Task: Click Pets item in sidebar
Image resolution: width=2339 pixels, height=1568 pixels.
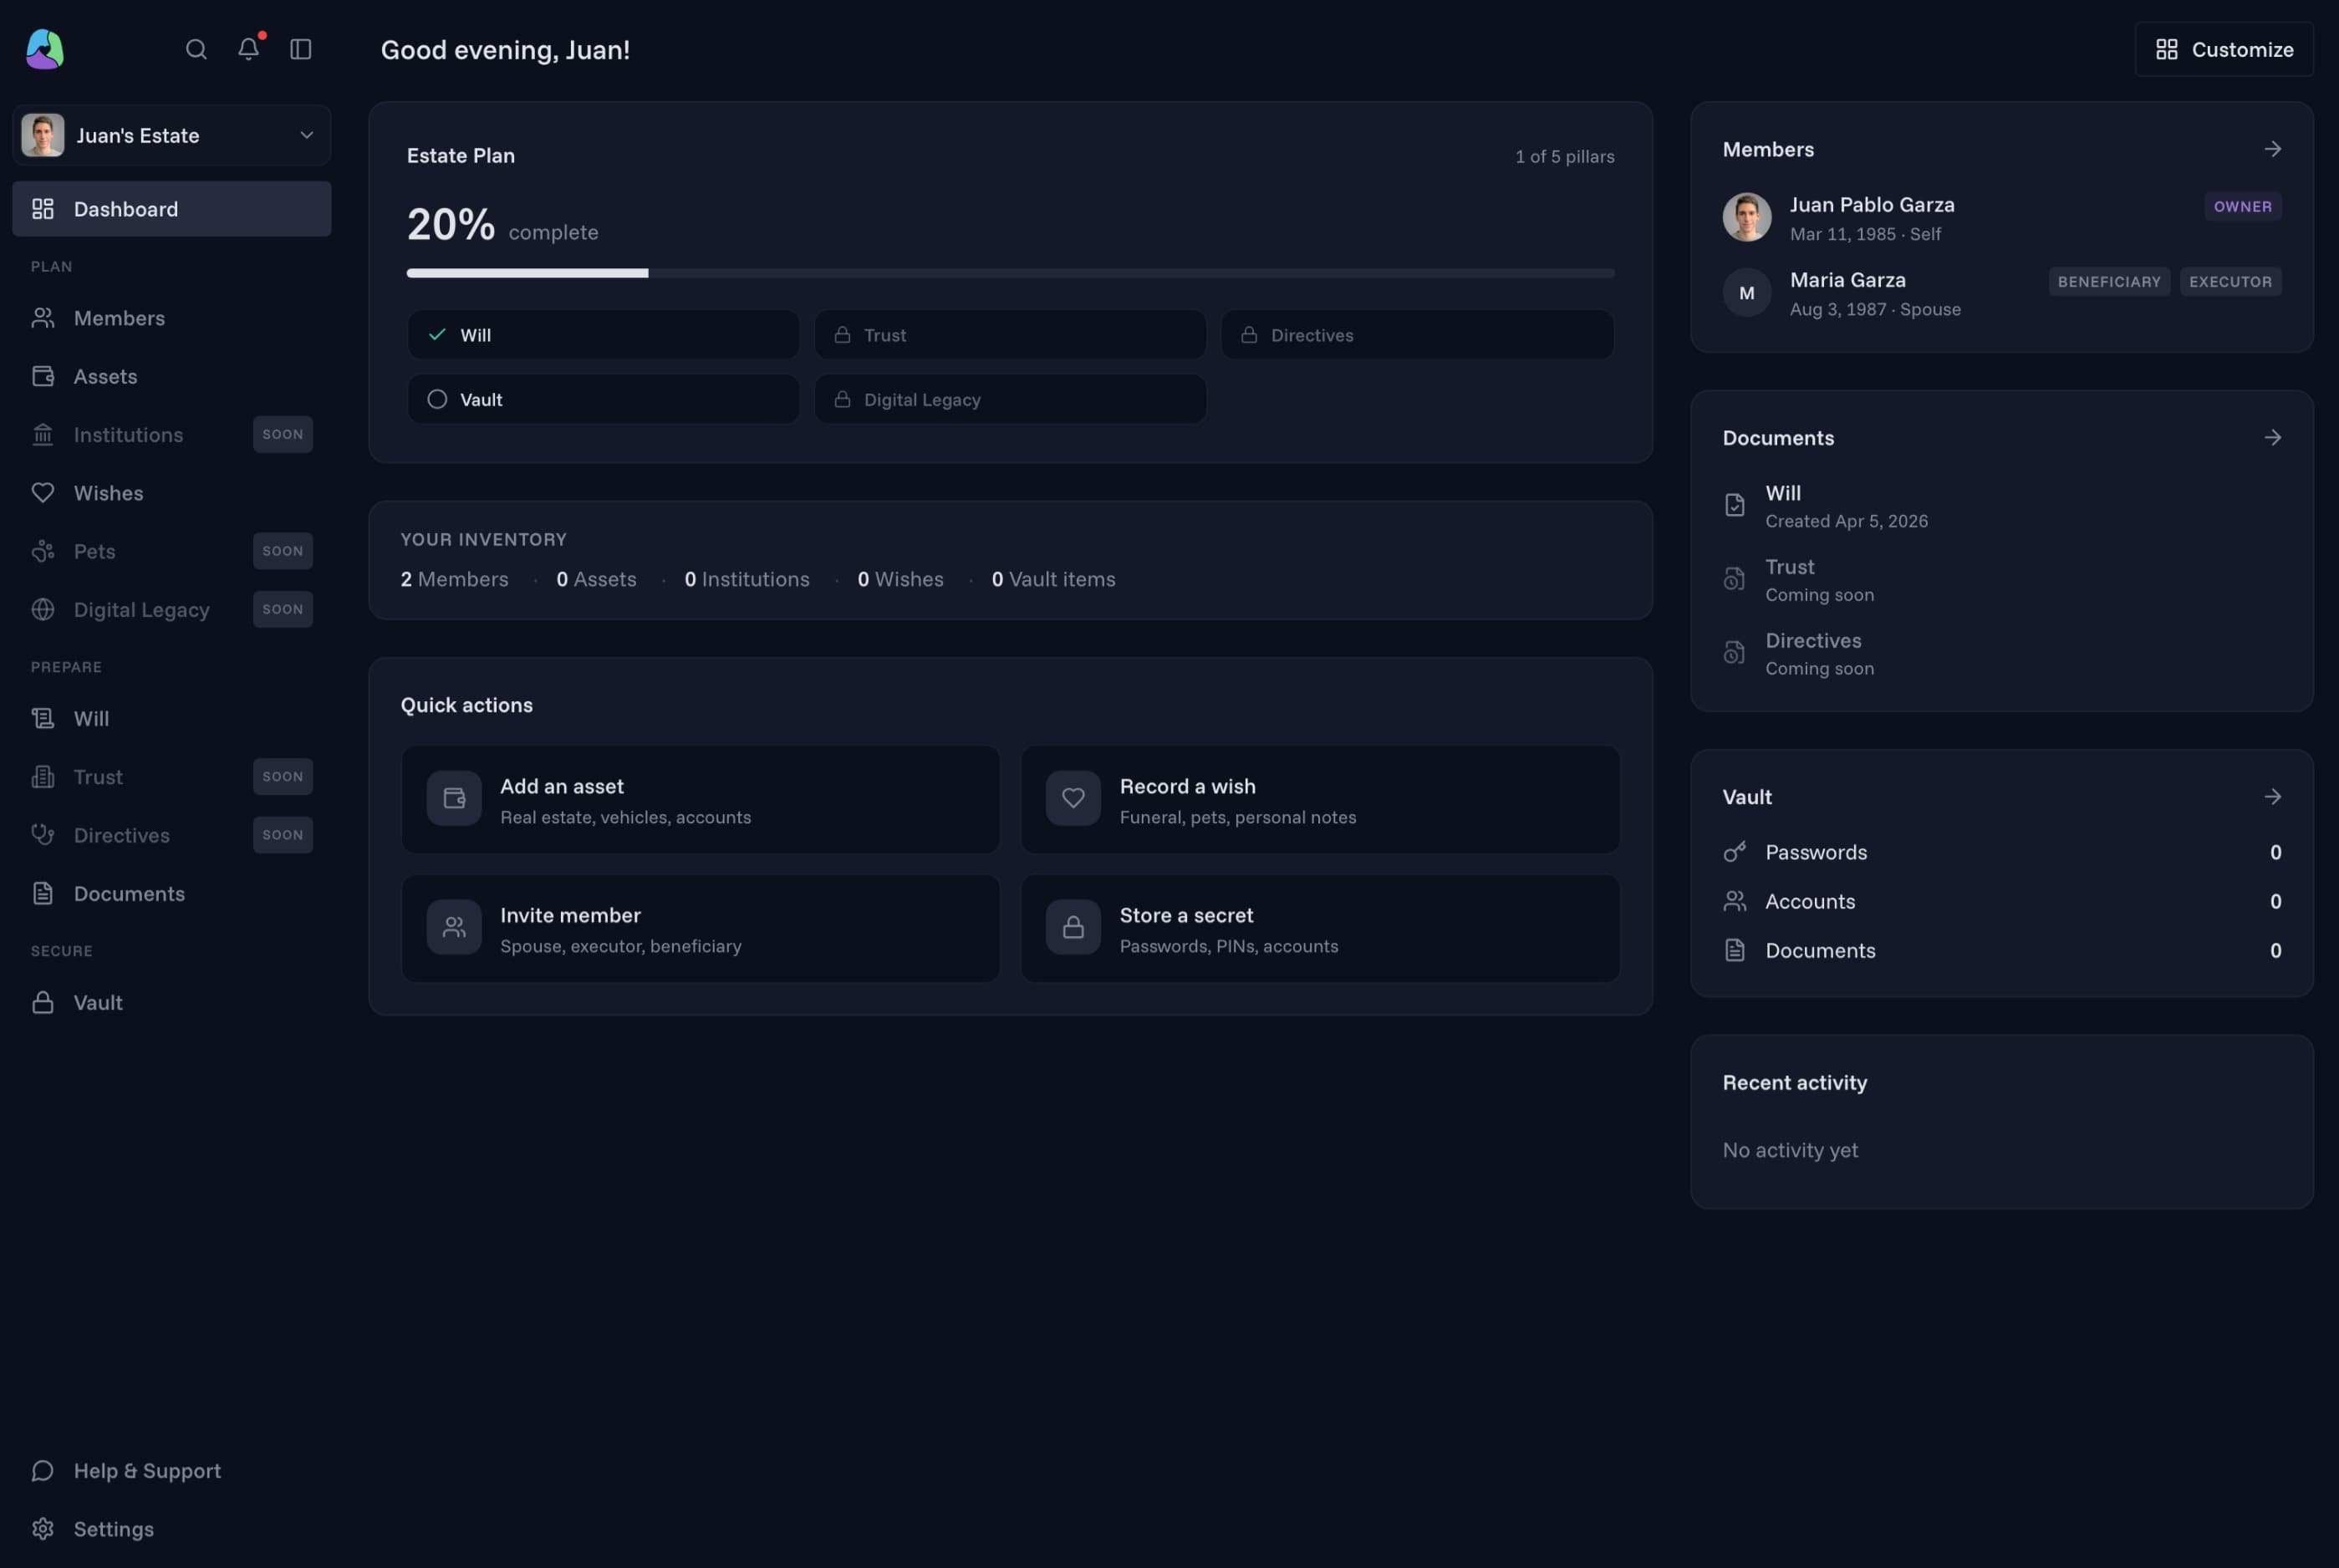Action: 172,551
